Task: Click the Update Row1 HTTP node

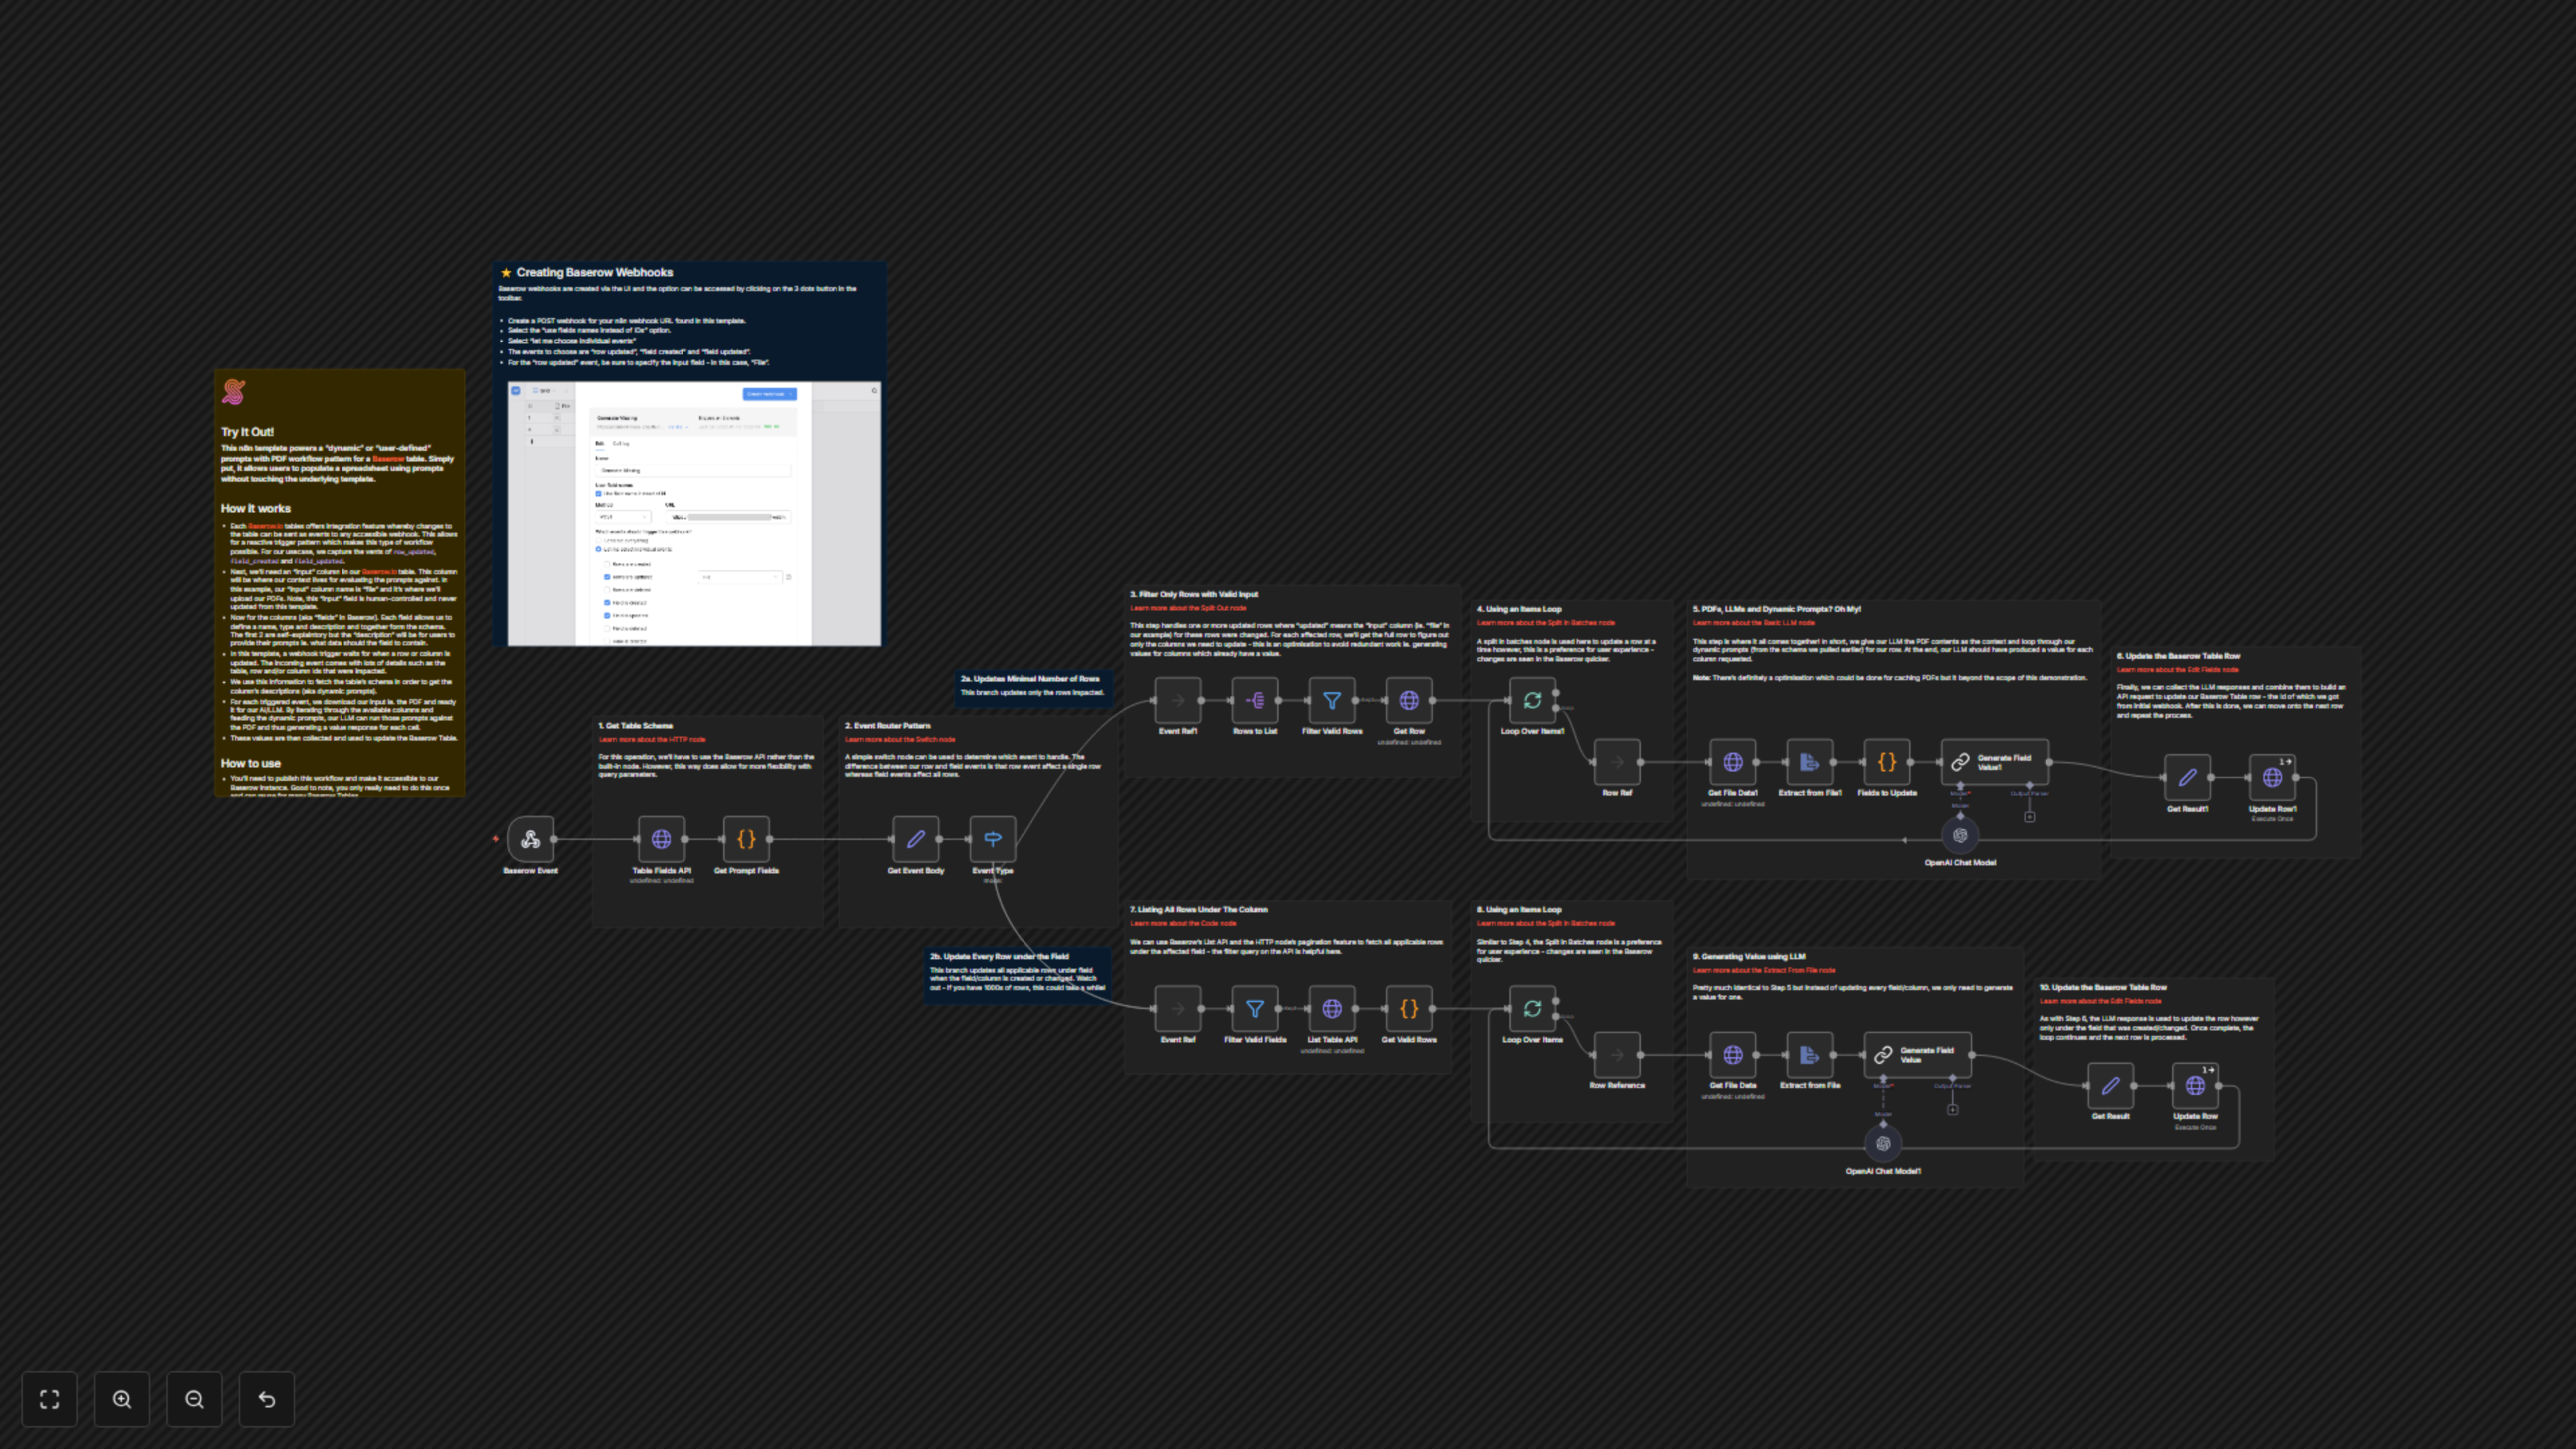Action: tap(2272, 777)
